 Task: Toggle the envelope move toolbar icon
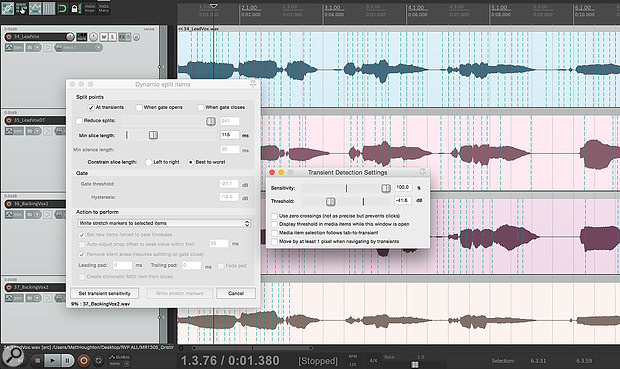[35, 8]
